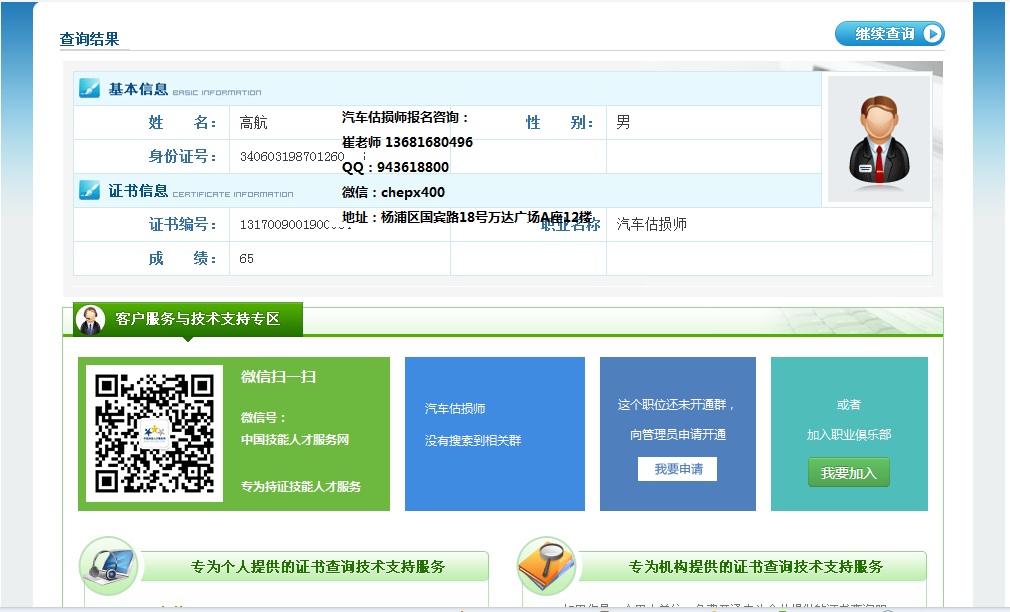Click the pencil icon beside 基本信息
This screenshot has width=1010, height=612.
pos(90,88)
